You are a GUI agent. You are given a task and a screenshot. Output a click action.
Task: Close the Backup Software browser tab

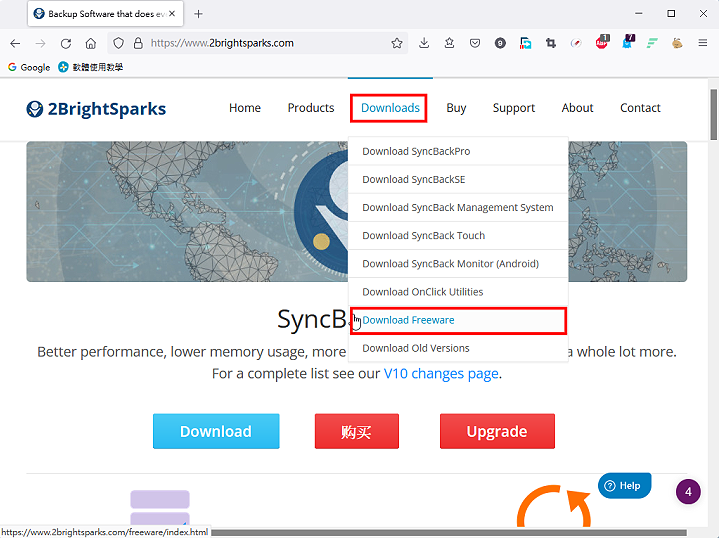[x=172, y=14]
